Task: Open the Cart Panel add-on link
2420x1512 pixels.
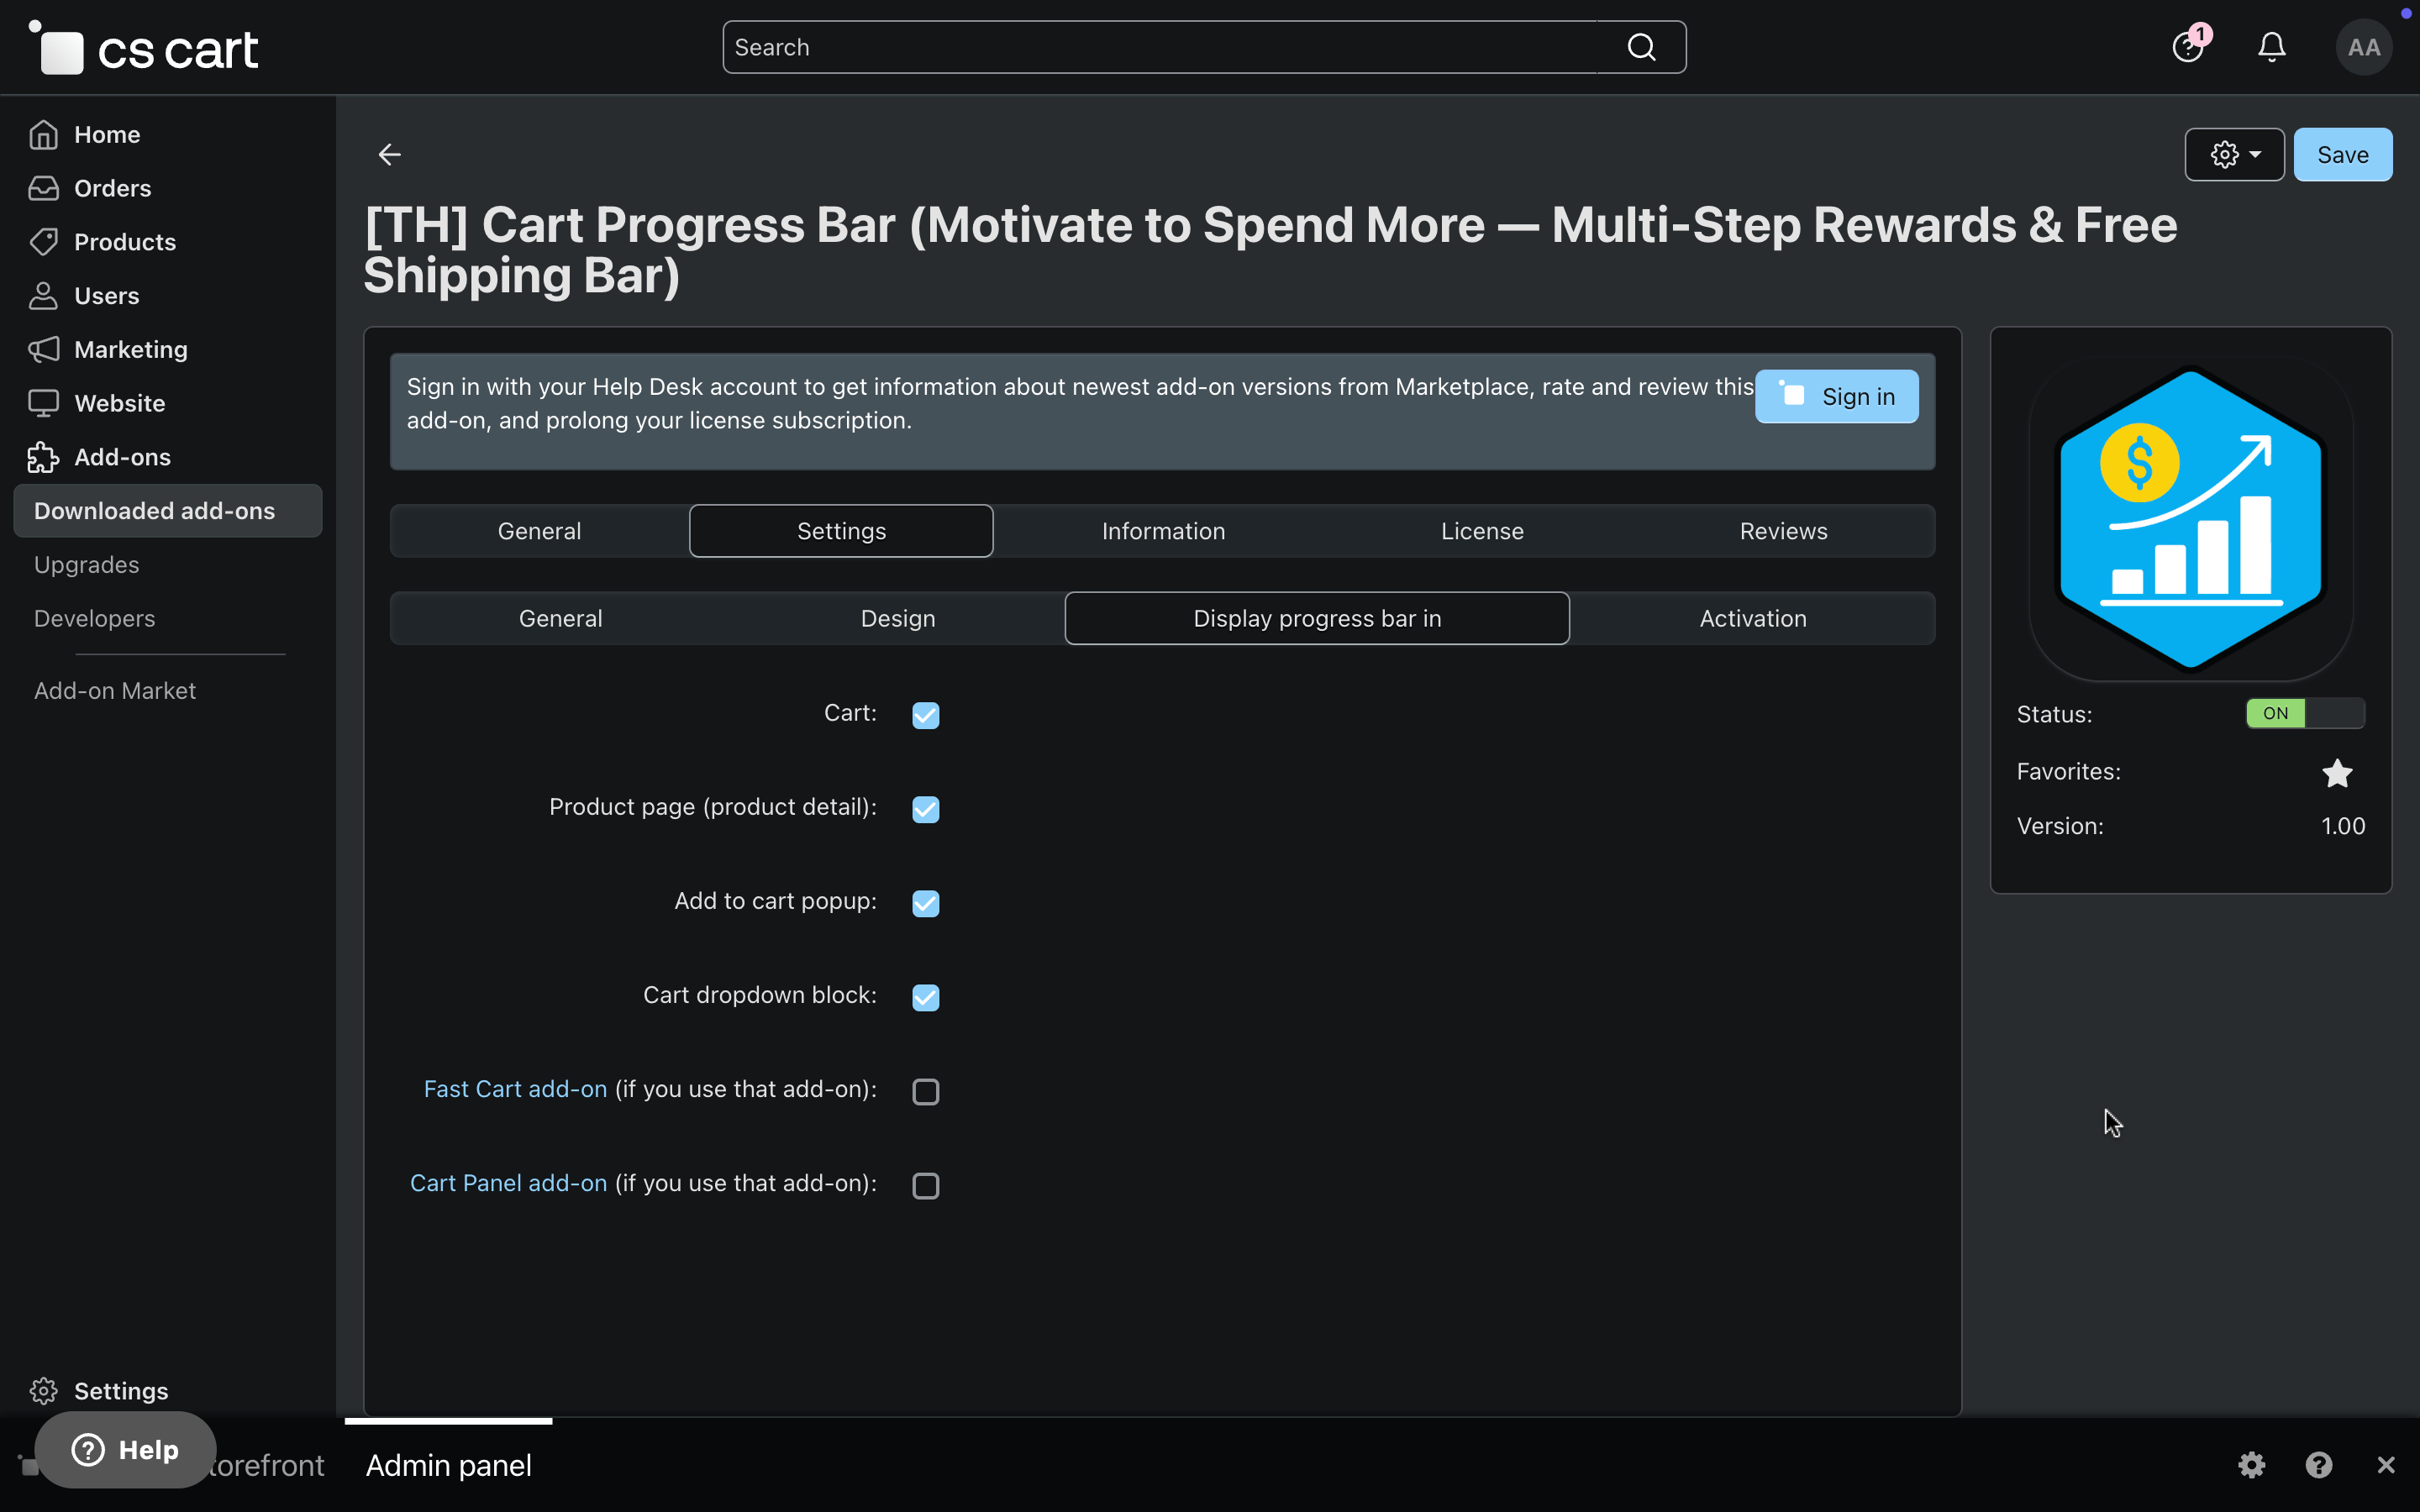Action: pos(508,1183)
